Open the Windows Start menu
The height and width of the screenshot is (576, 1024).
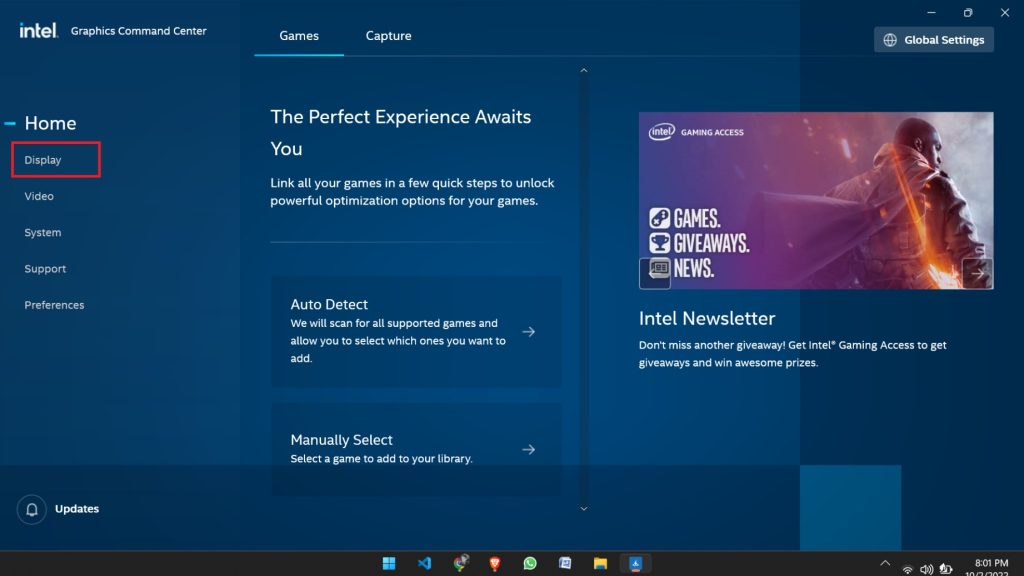pyautogui.click(x=389, y=564)
